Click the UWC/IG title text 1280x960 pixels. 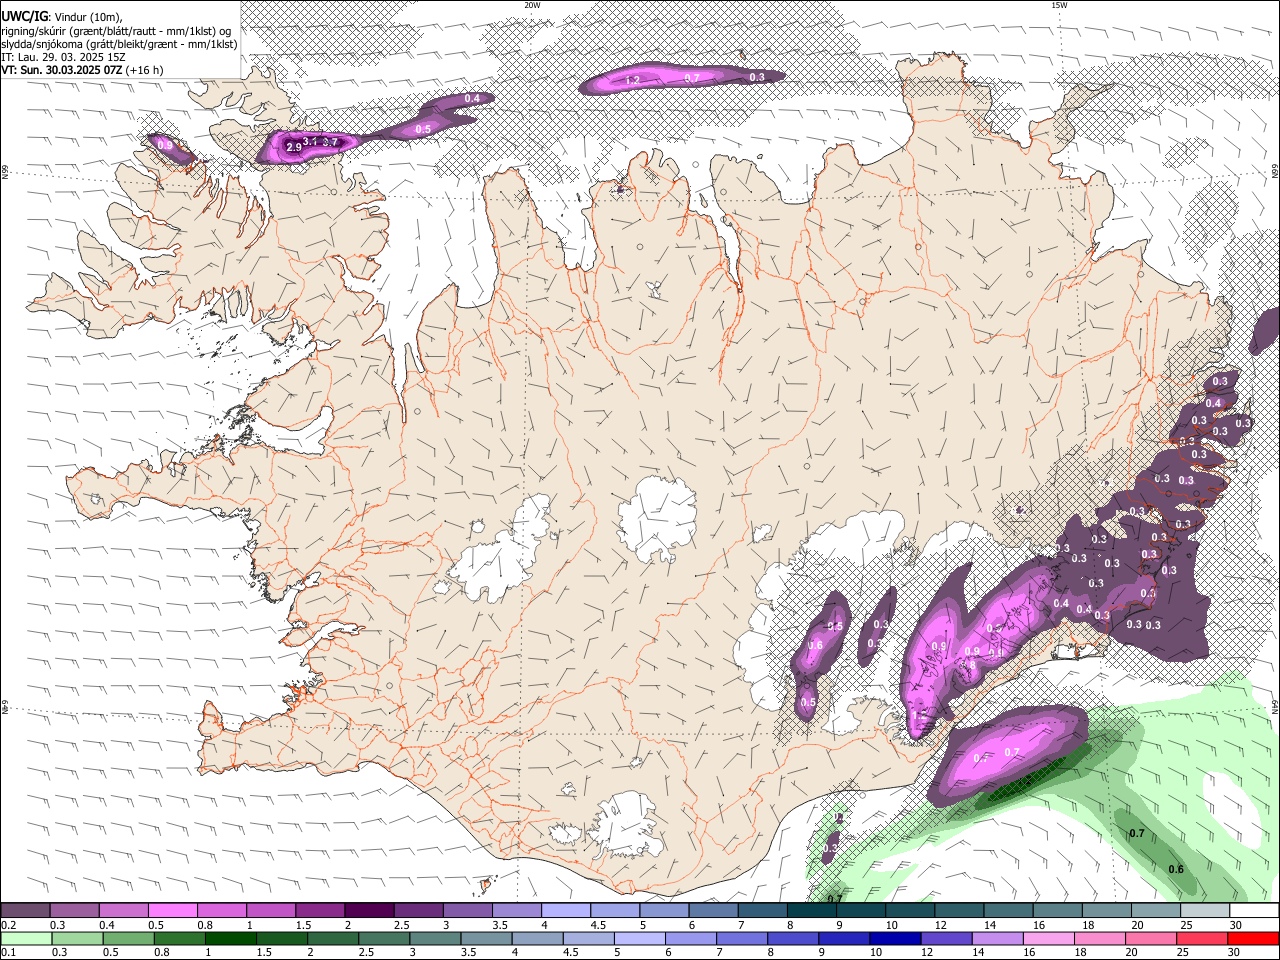tap(24, 16)
